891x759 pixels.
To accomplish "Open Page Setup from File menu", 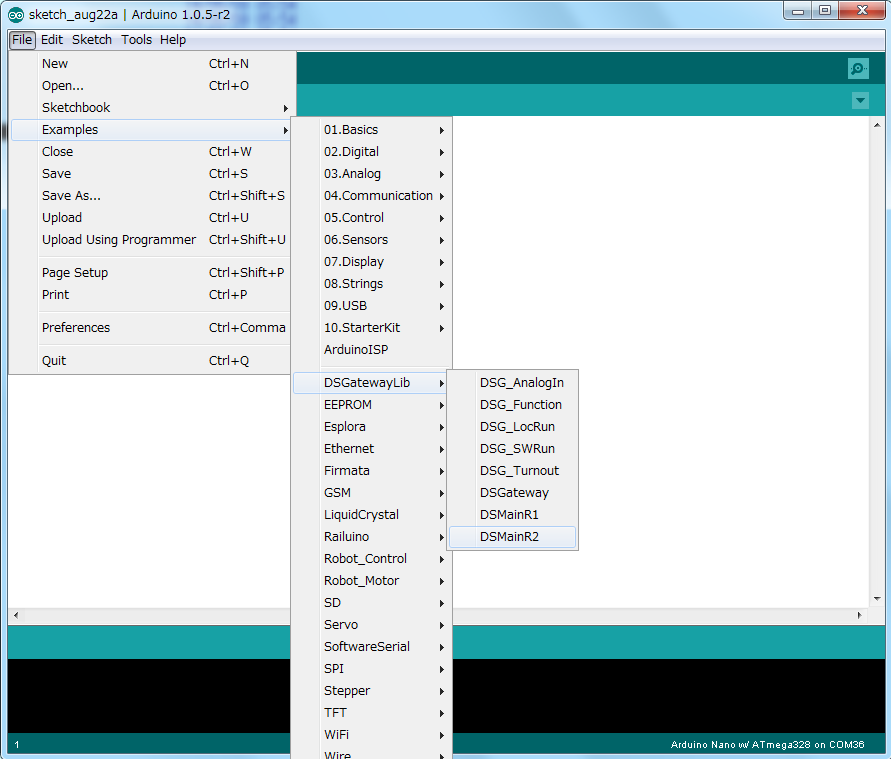I will tap(152, 273).
